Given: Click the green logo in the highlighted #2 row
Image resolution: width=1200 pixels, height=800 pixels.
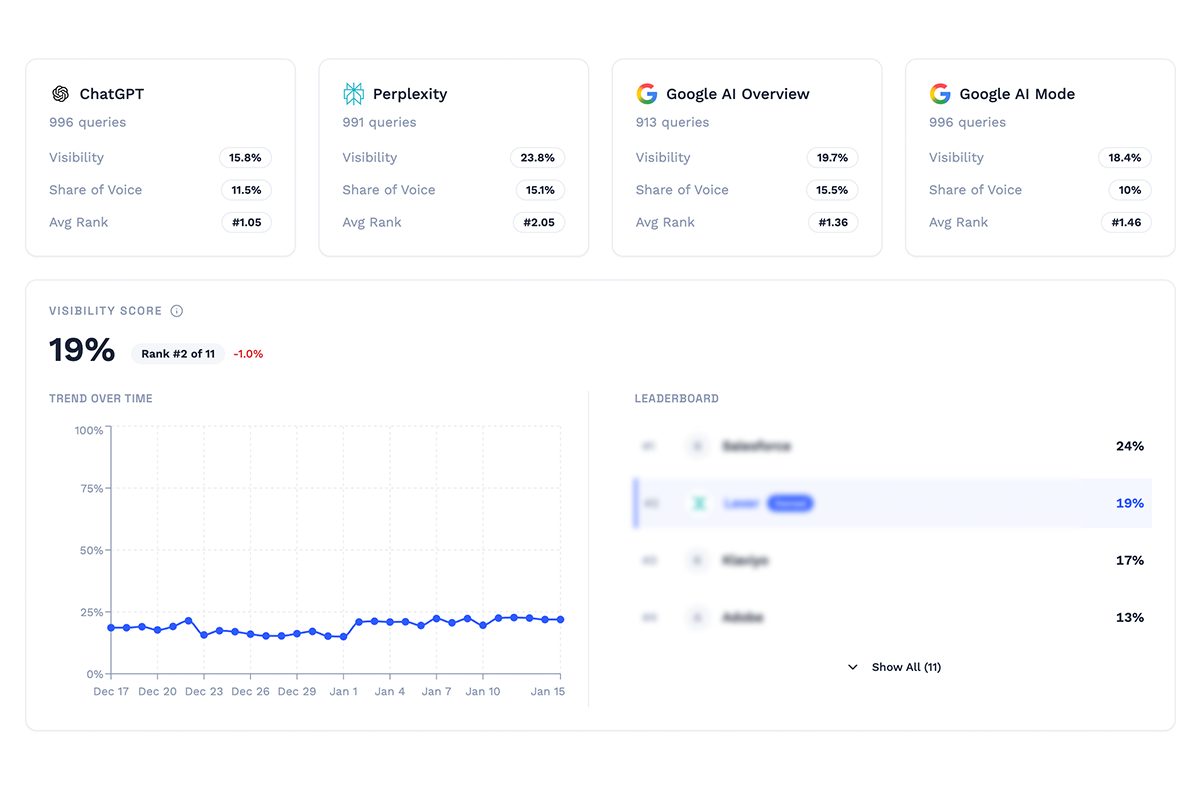Looking at the screenshot, I should pyautogui.click(x=697, y=503).
